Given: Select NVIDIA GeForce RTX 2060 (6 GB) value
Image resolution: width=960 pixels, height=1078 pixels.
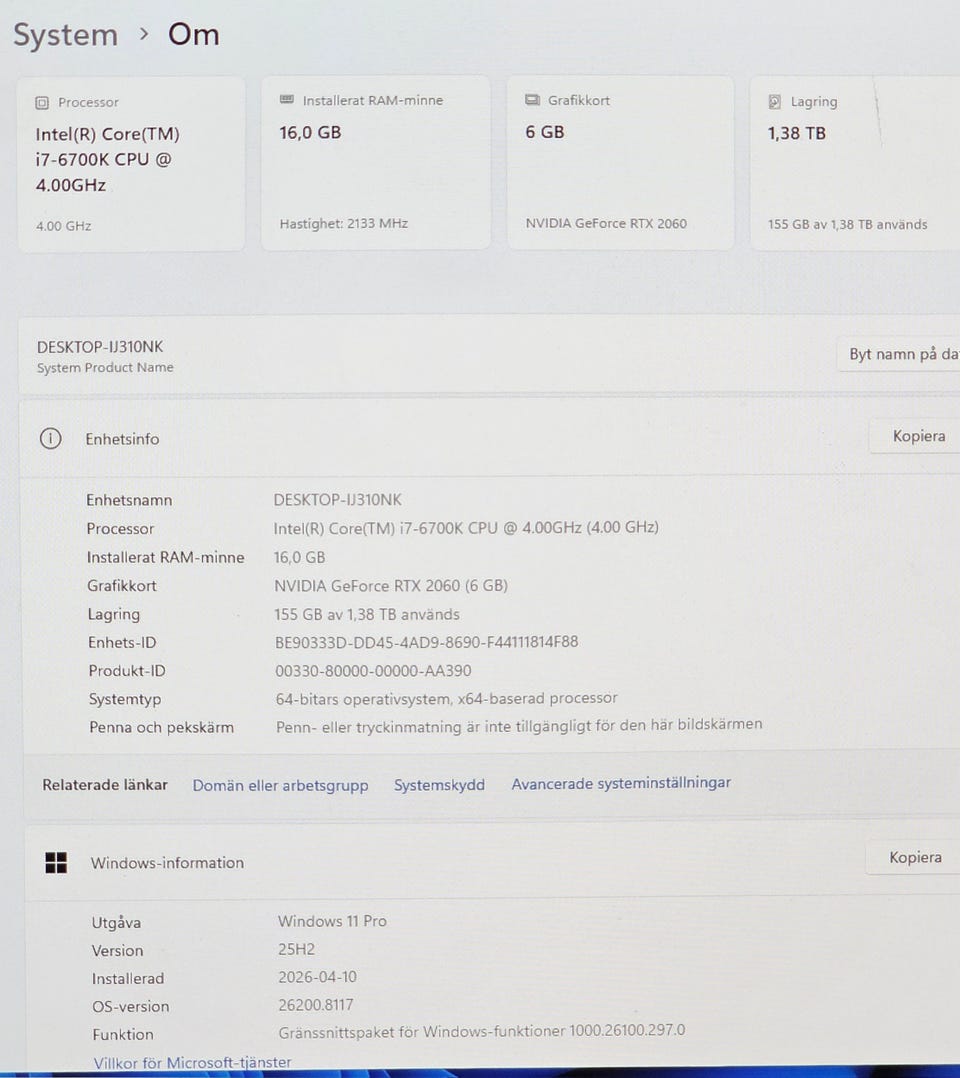Looking at the screenshot, I should point(391,586).
